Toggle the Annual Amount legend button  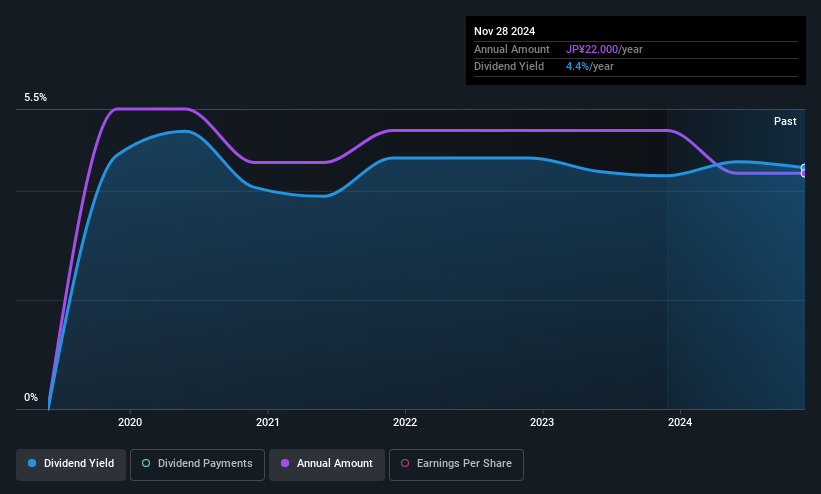(x=327, y=464)
